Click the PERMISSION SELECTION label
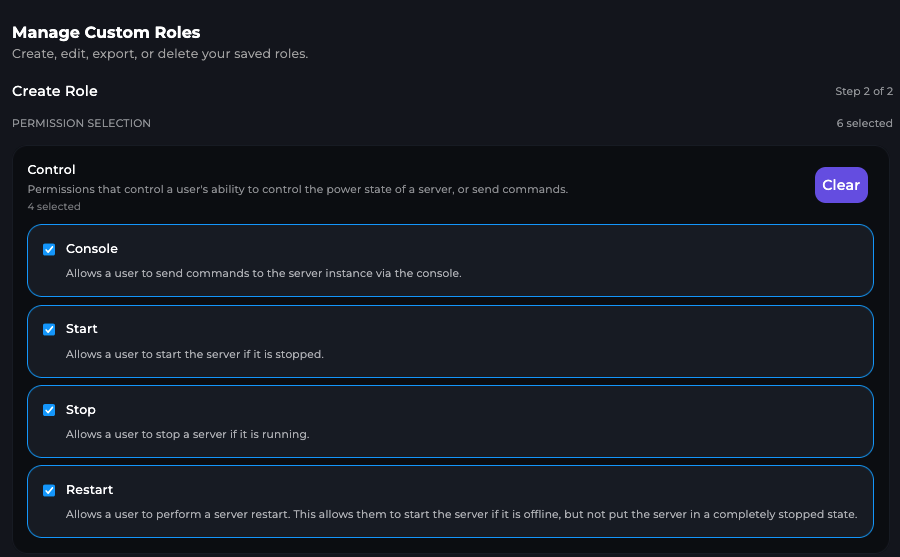The height and width of the screenshot is (557, 900). tap(81, 124)
